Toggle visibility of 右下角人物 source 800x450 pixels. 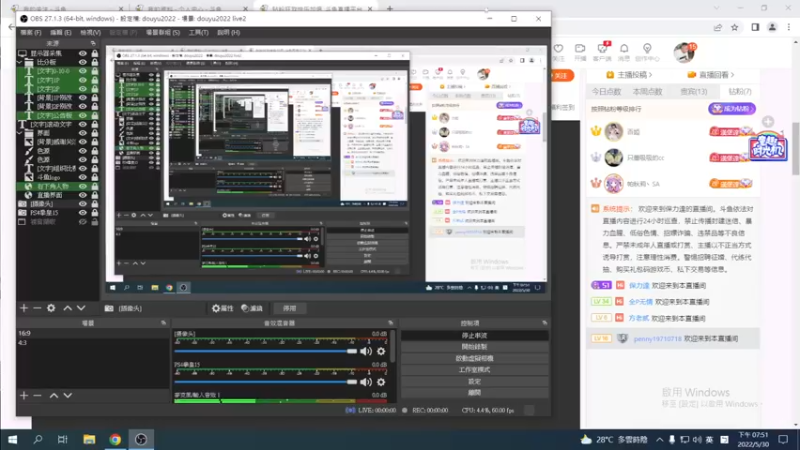point(82,186)
